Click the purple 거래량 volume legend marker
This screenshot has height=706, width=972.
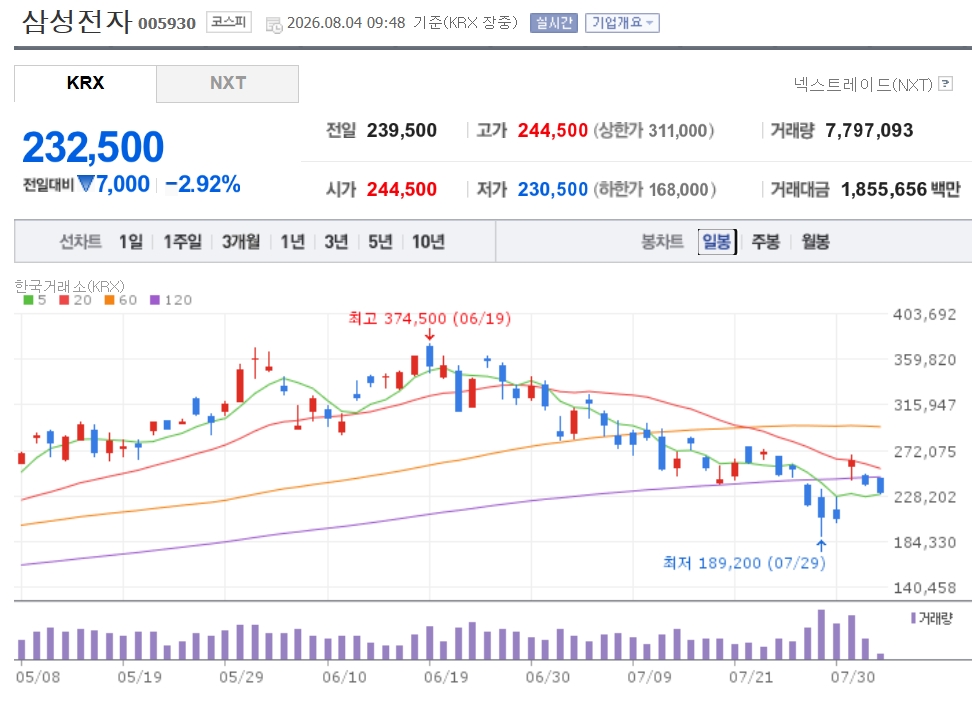[x=914, y=618]
